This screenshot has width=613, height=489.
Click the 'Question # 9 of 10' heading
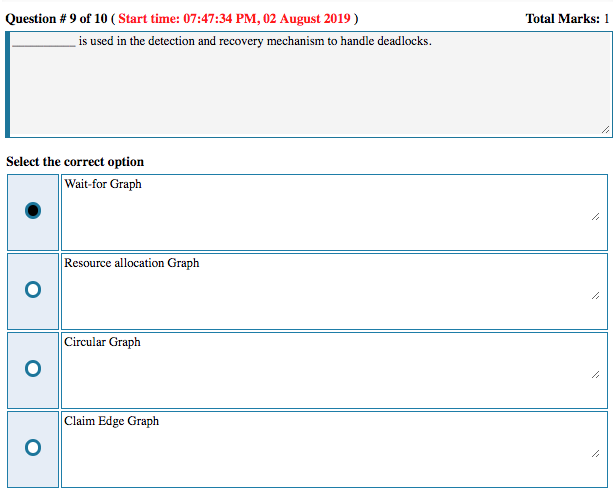pos(56,19)
